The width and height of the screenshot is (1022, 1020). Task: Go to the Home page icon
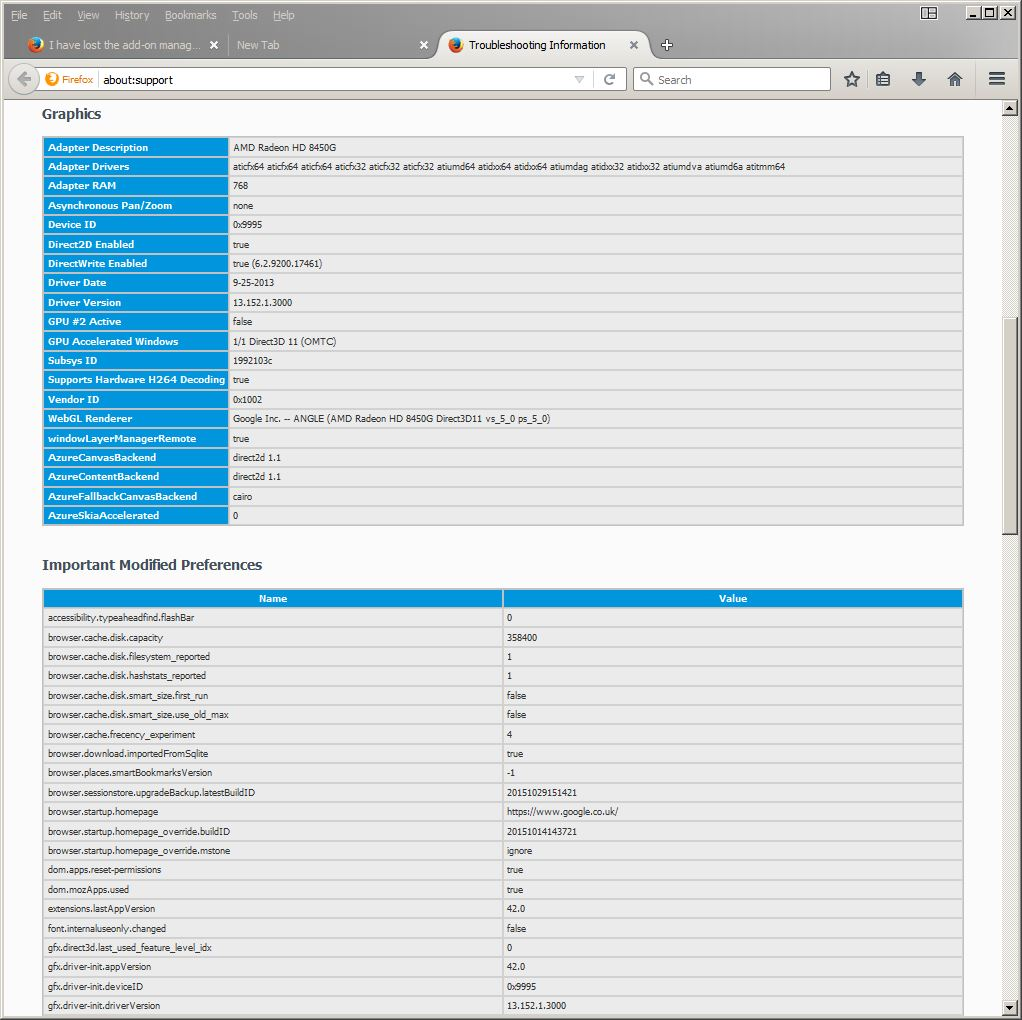click(955, 79)
